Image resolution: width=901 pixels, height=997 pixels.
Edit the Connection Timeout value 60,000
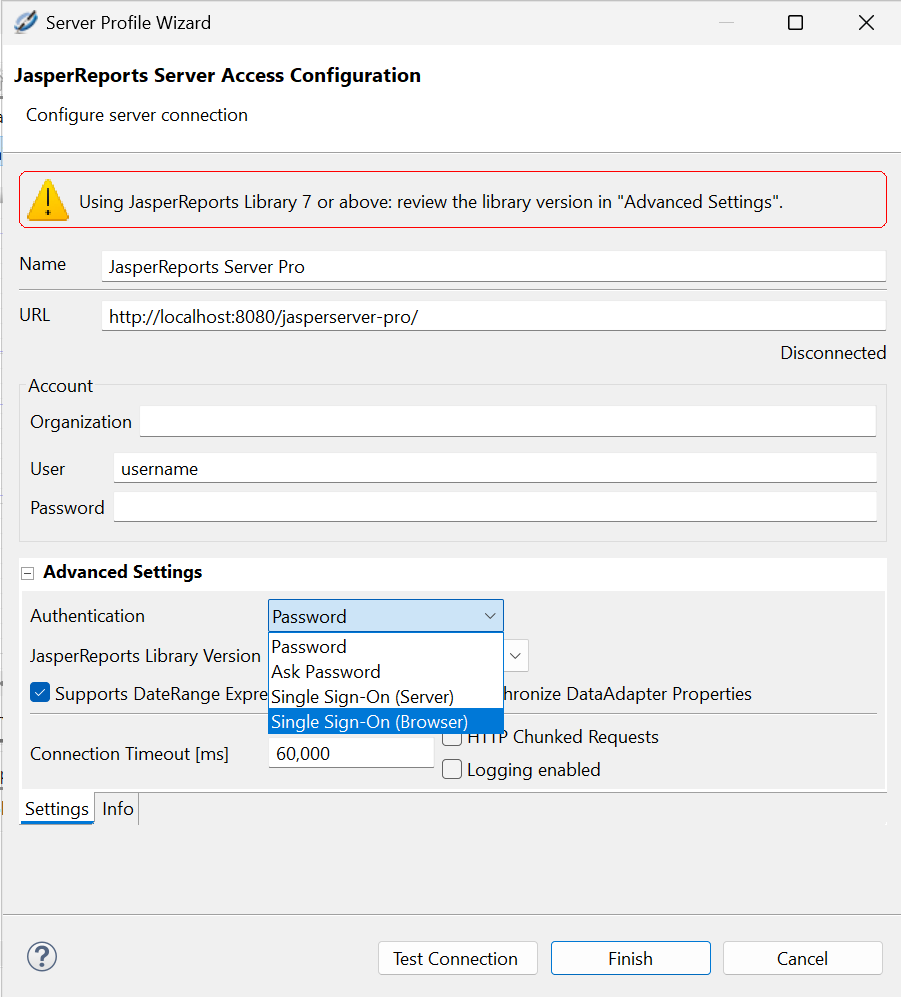pos(351,753)
